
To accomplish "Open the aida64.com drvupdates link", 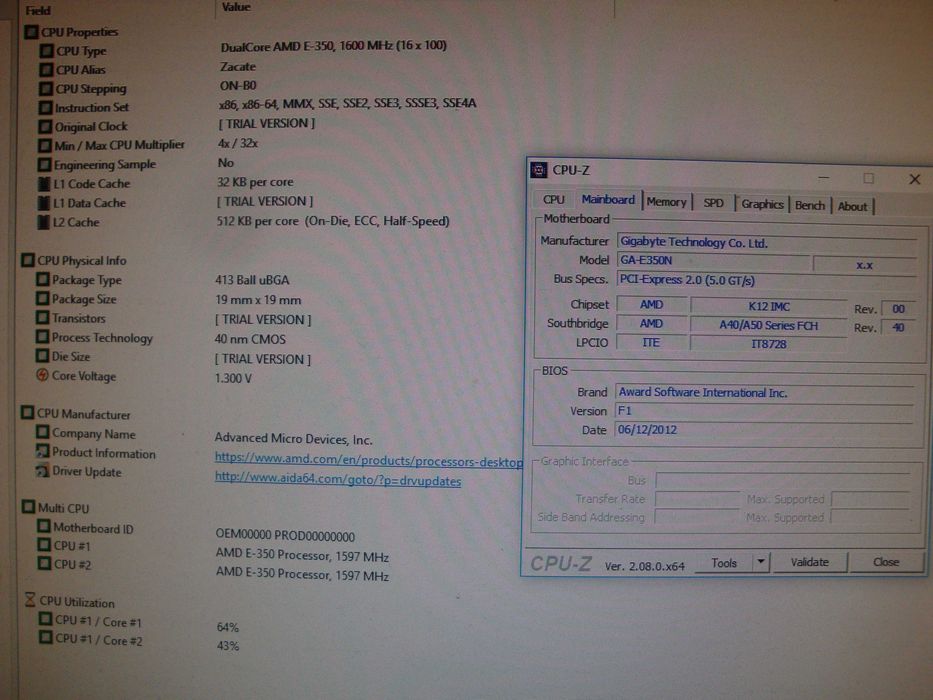I will [337, 480].
